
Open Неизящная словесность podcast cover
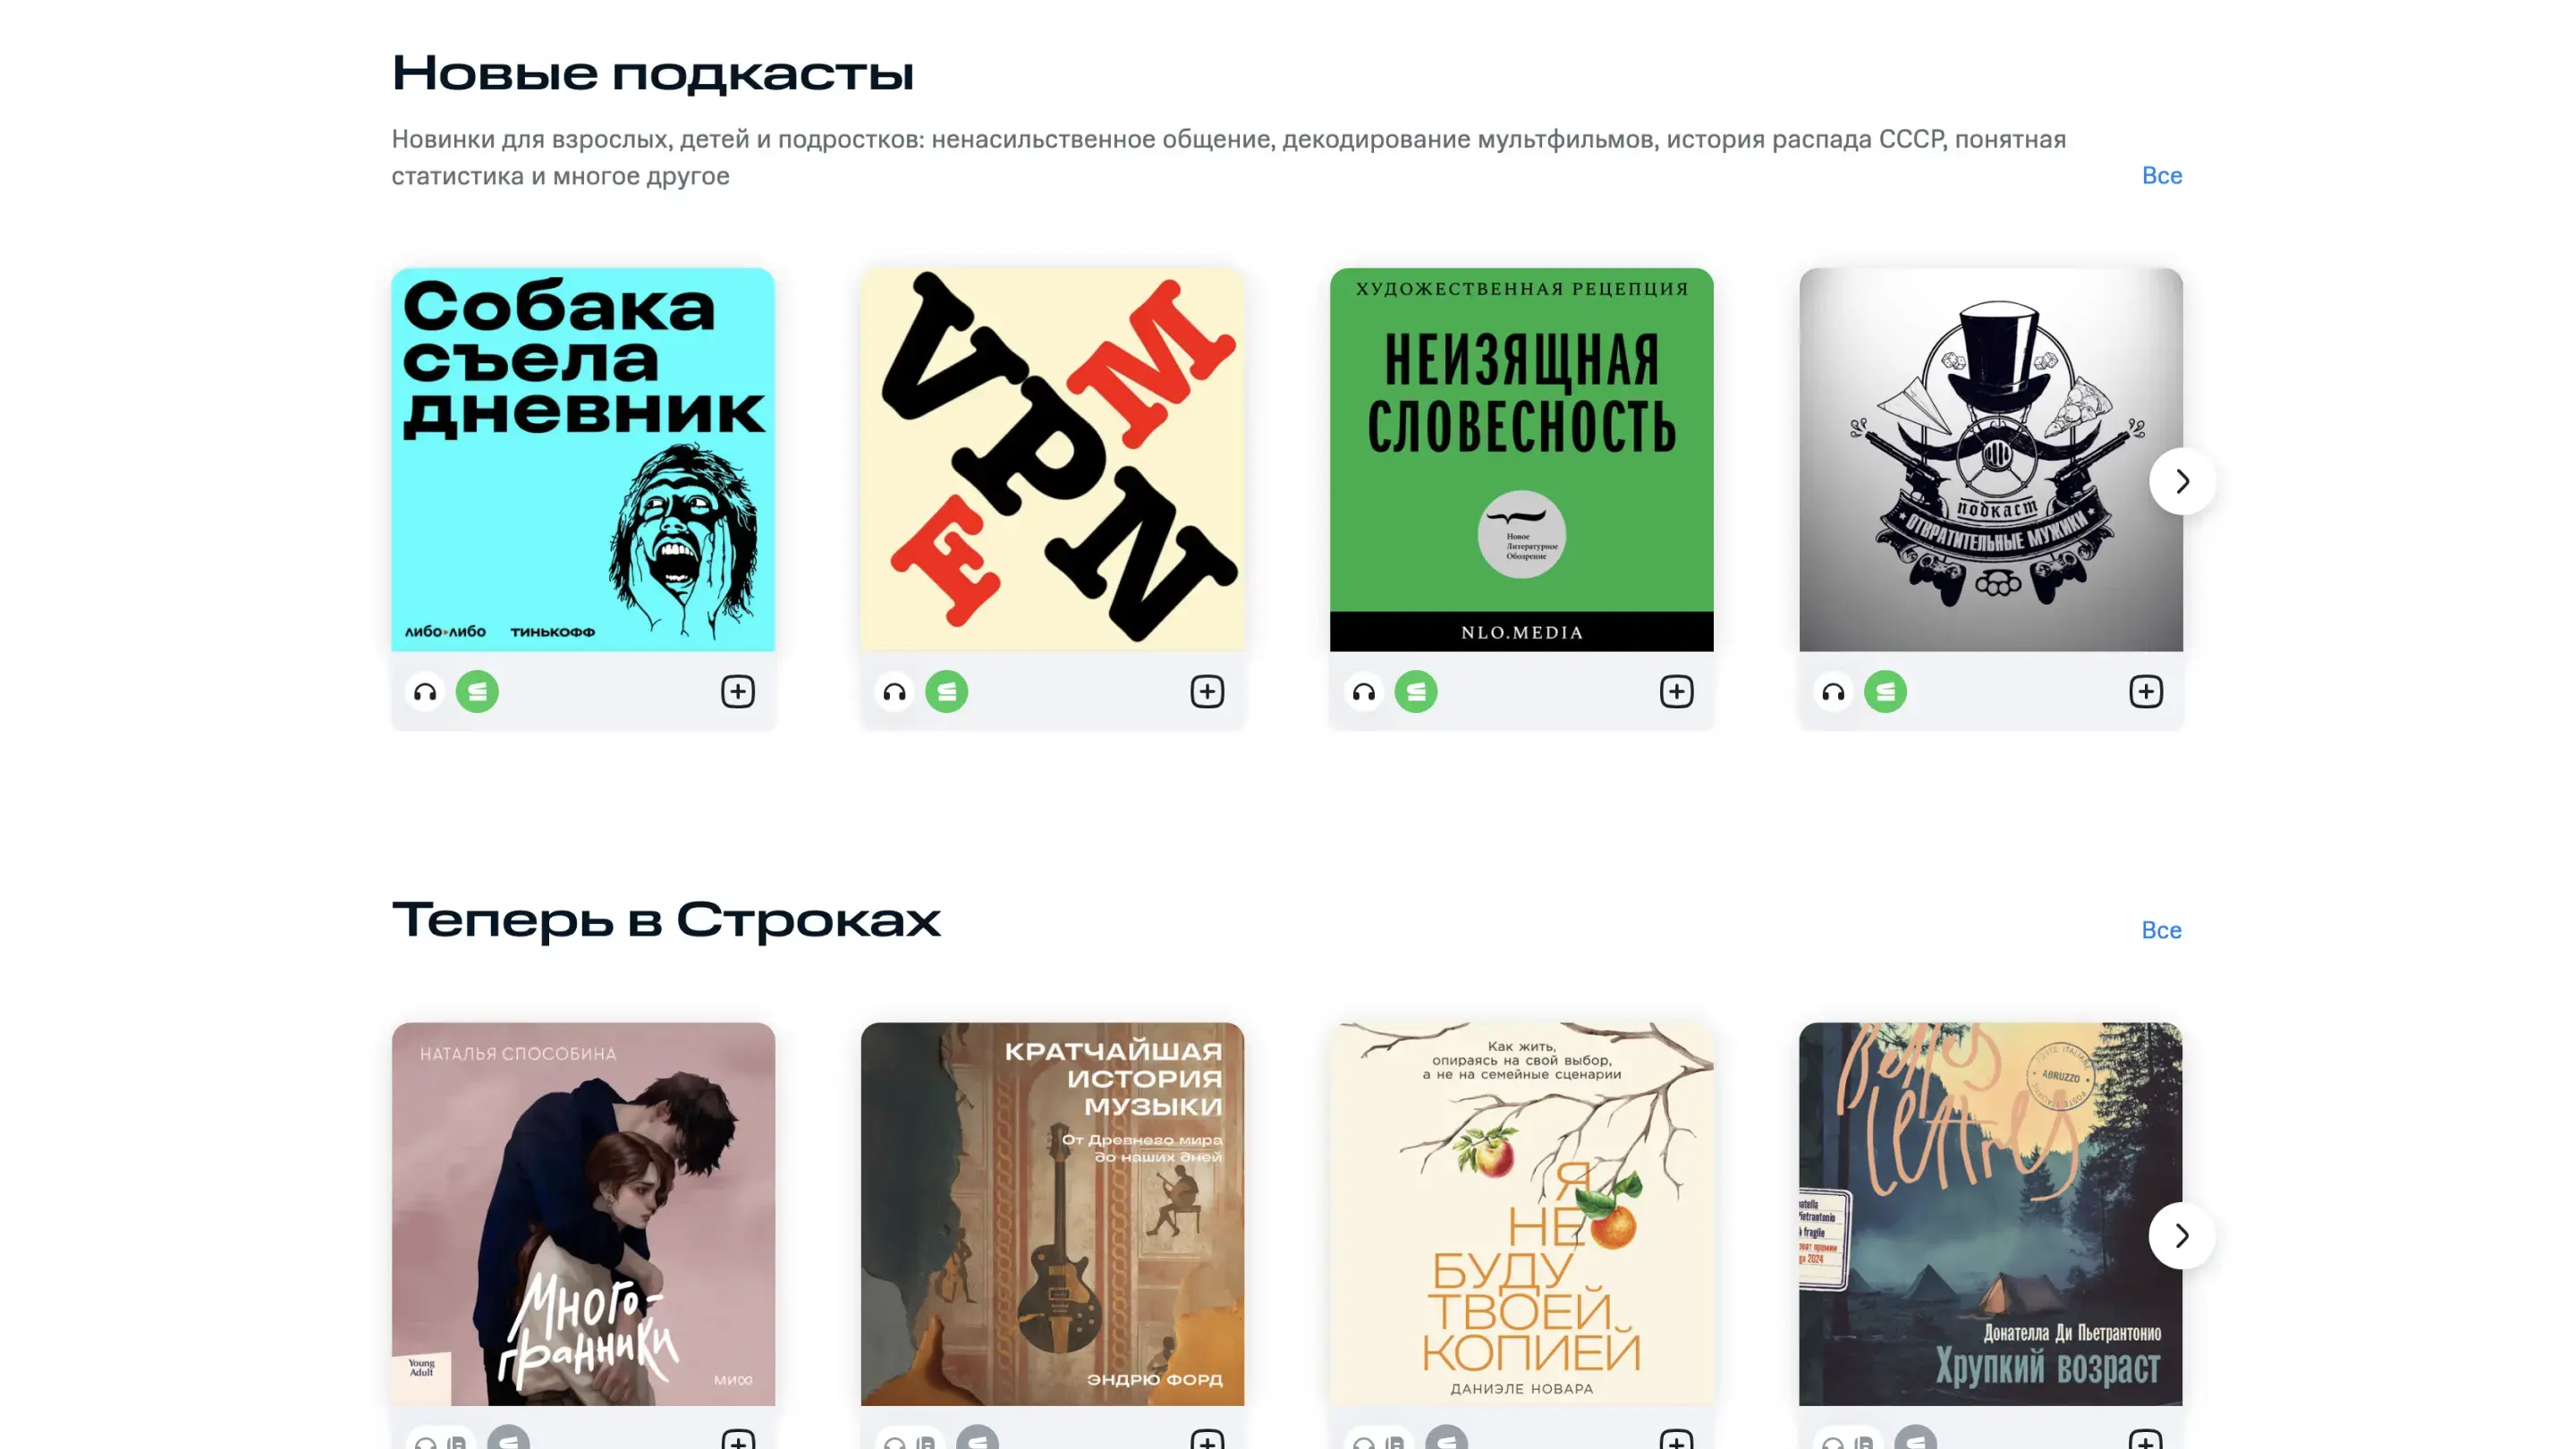point(1521,460)
